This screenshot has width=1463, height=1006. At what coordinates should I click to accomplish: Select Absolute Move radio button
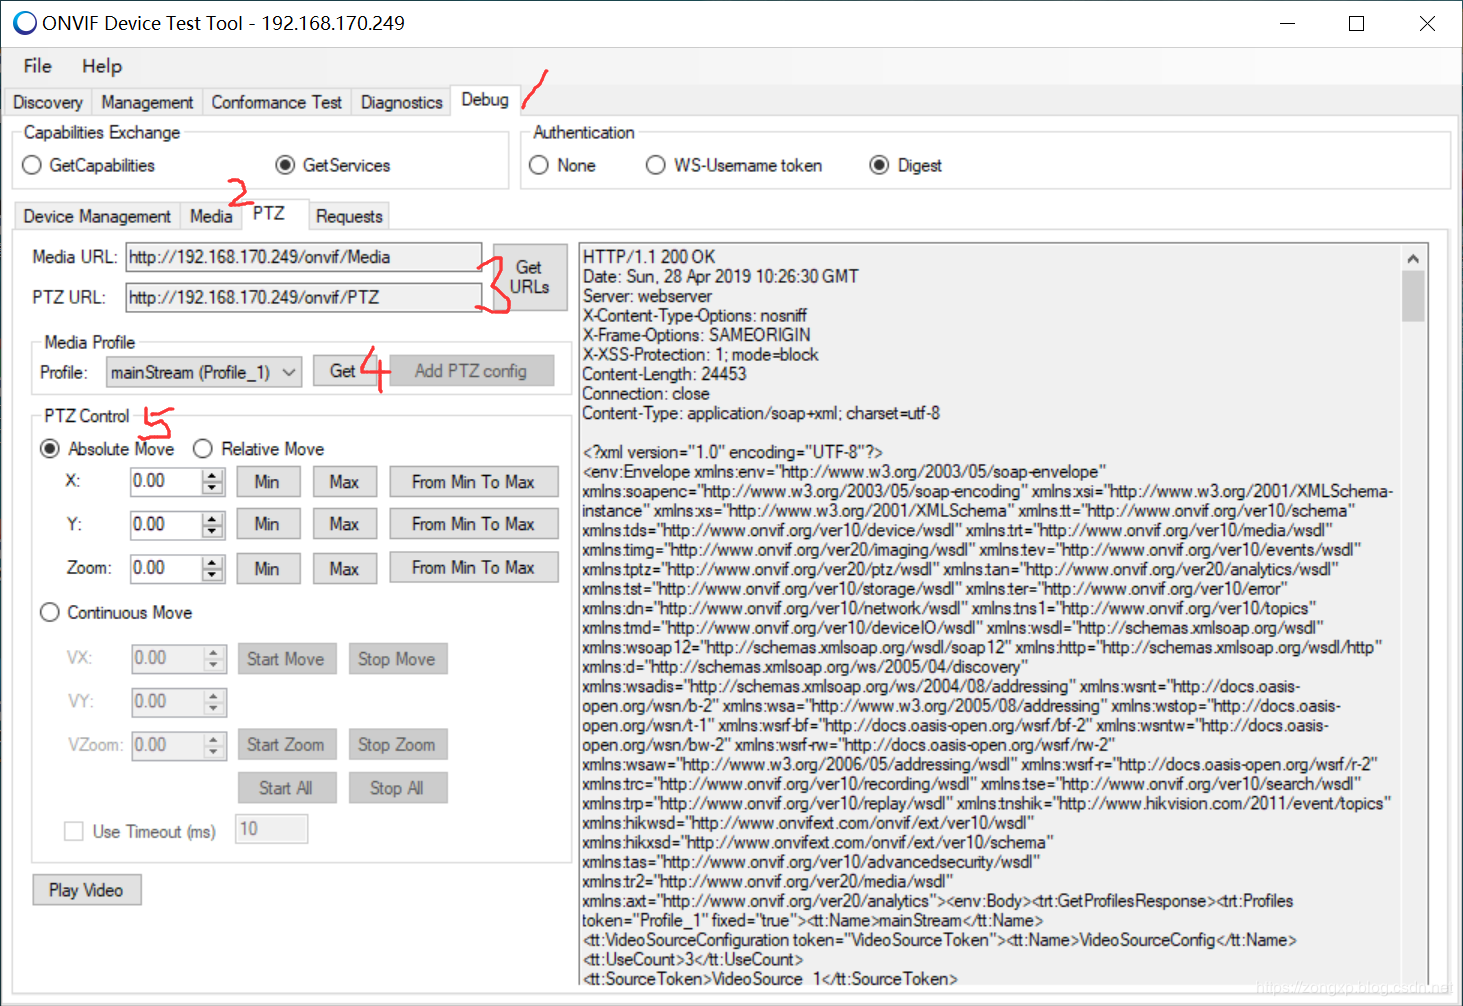tap(50, 449)
